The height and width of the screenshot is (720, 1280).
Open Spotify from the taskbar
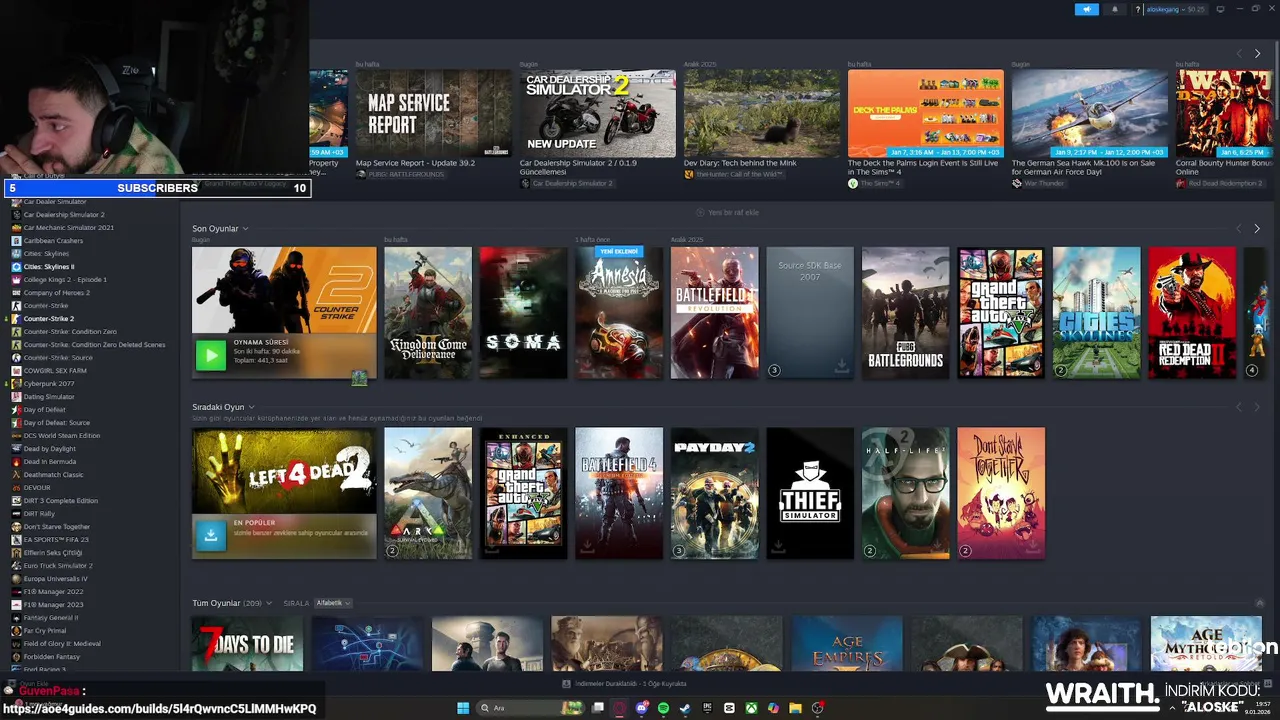[663, 708]
